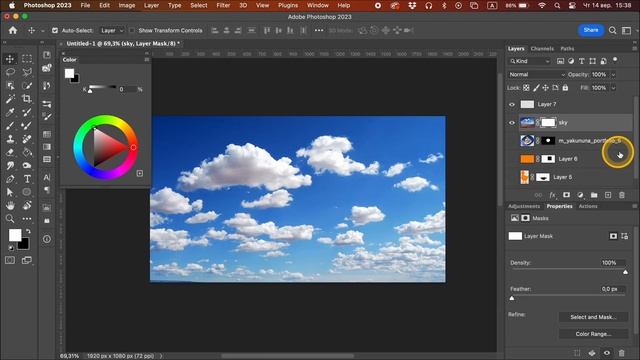Open Move tool preset picker arrow

click(x=42, y=31)
